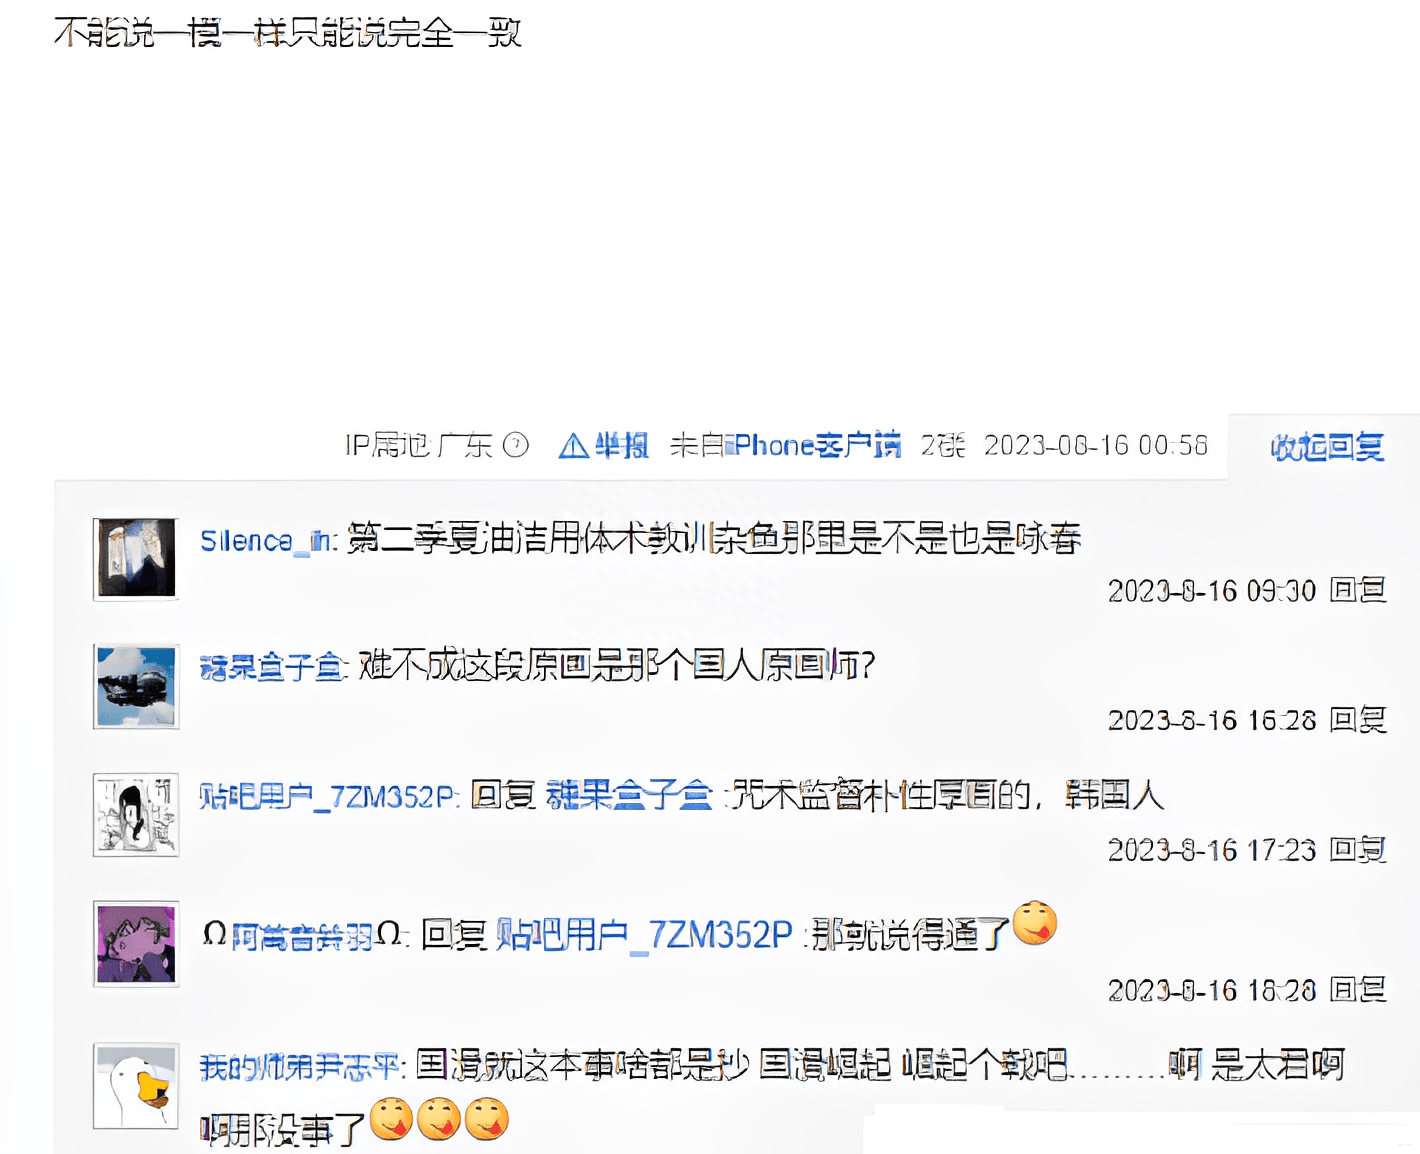Reply to the 17:23 comment
This screenshot has height=1154, width=1420.
tap(1357, 849)
